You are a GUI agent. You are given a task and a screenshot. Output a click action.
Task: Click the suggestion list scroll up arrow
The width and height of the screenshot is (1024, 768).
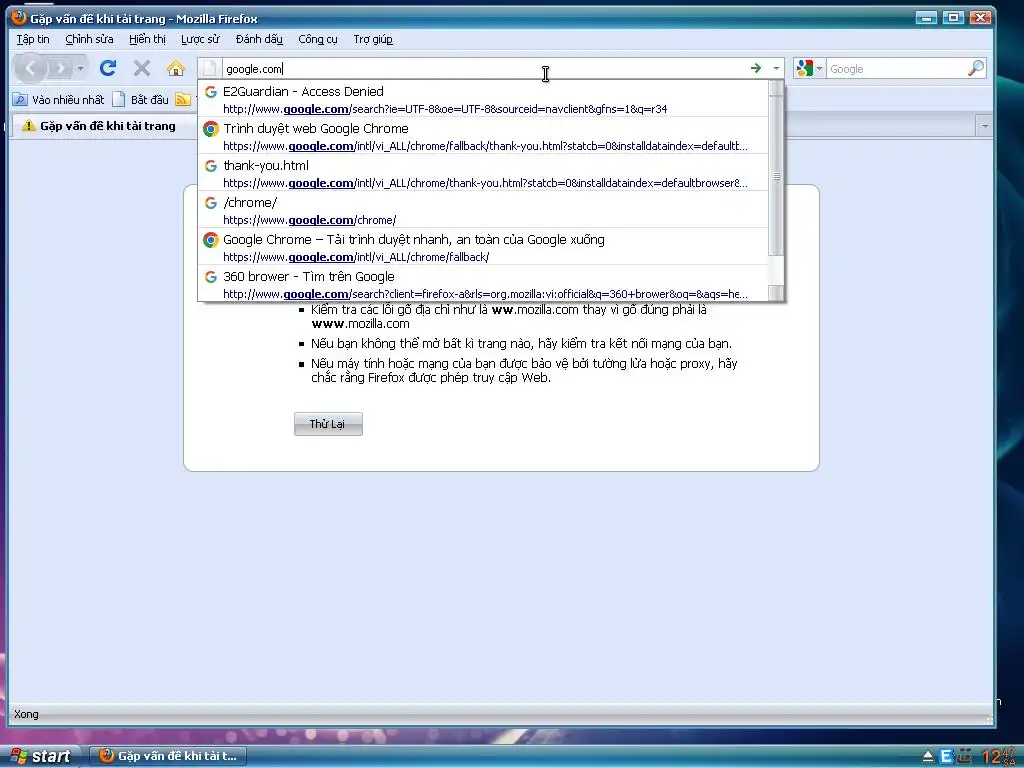pos(776,88)
